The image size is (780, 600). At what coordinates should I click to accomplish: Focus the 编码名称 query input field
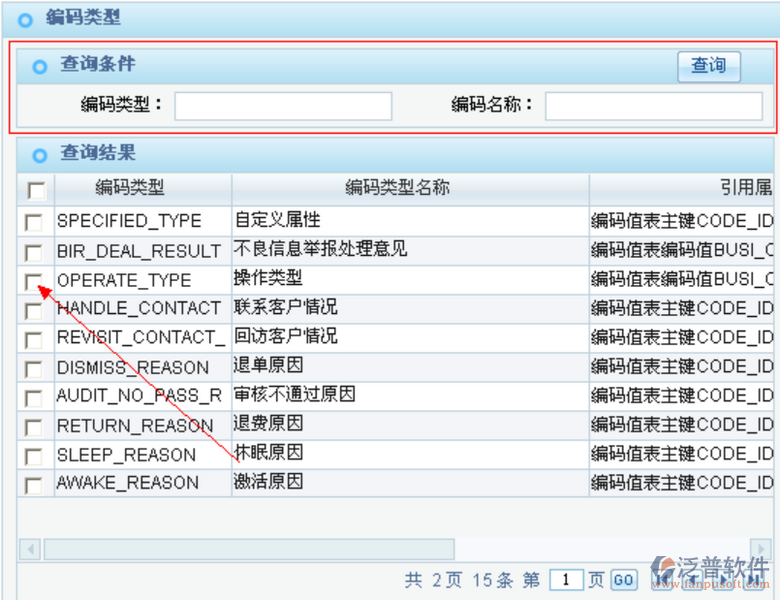[x=653, y=106]
